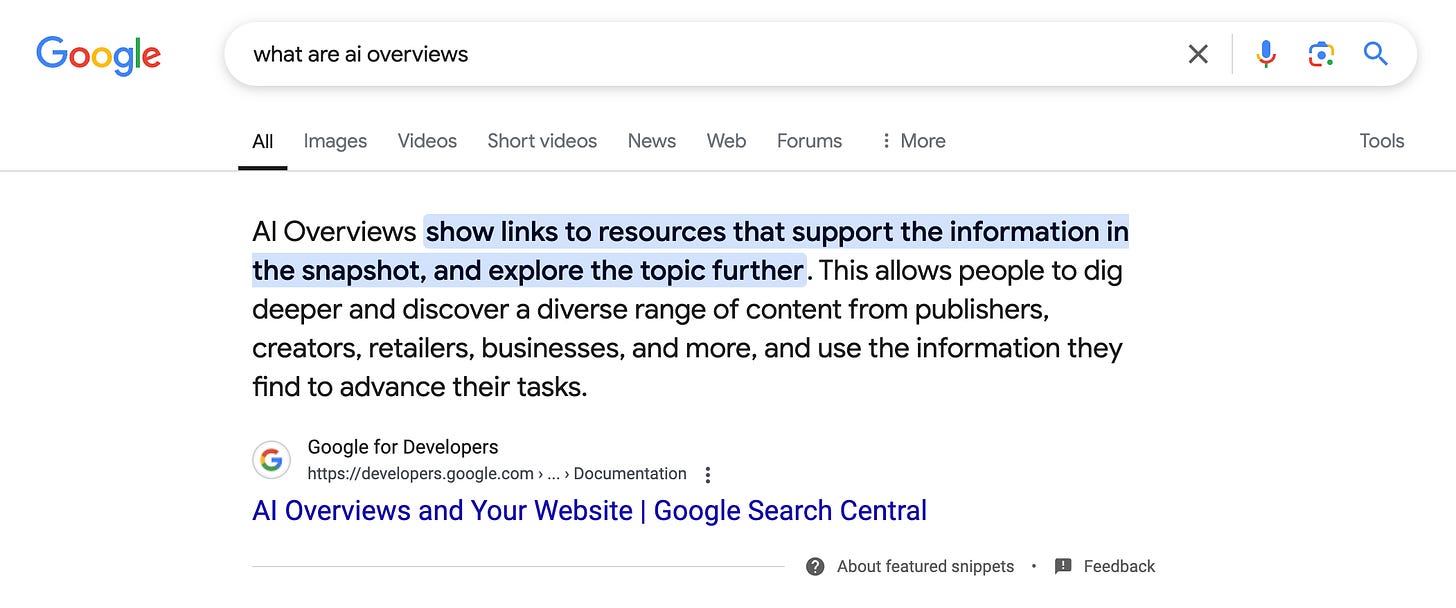Start voice search with microphone icon
This screenshot has width=1456, height=608.
tap(1266, 54)
